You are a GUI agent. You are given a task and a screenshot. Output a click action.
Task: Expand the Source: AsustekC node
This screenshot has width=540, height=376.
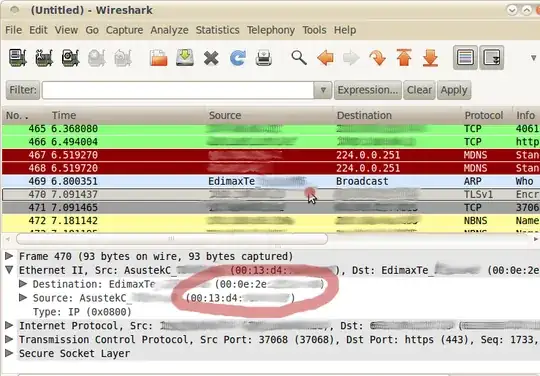point(23,297)
